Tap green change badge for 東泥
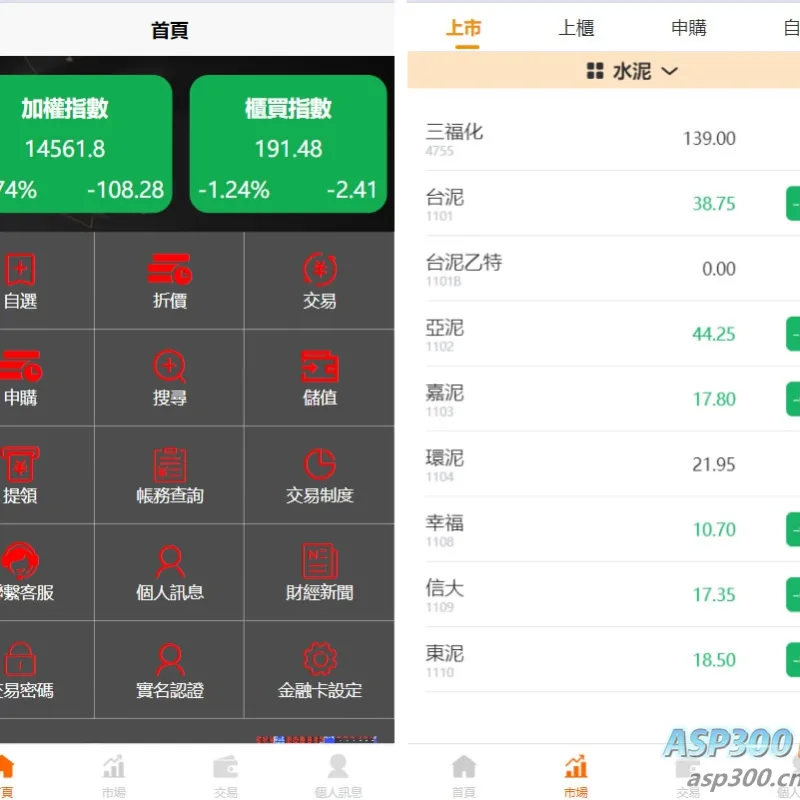This screenshot has height=800, width=800. pyautogui.click(x=793, y=660)
